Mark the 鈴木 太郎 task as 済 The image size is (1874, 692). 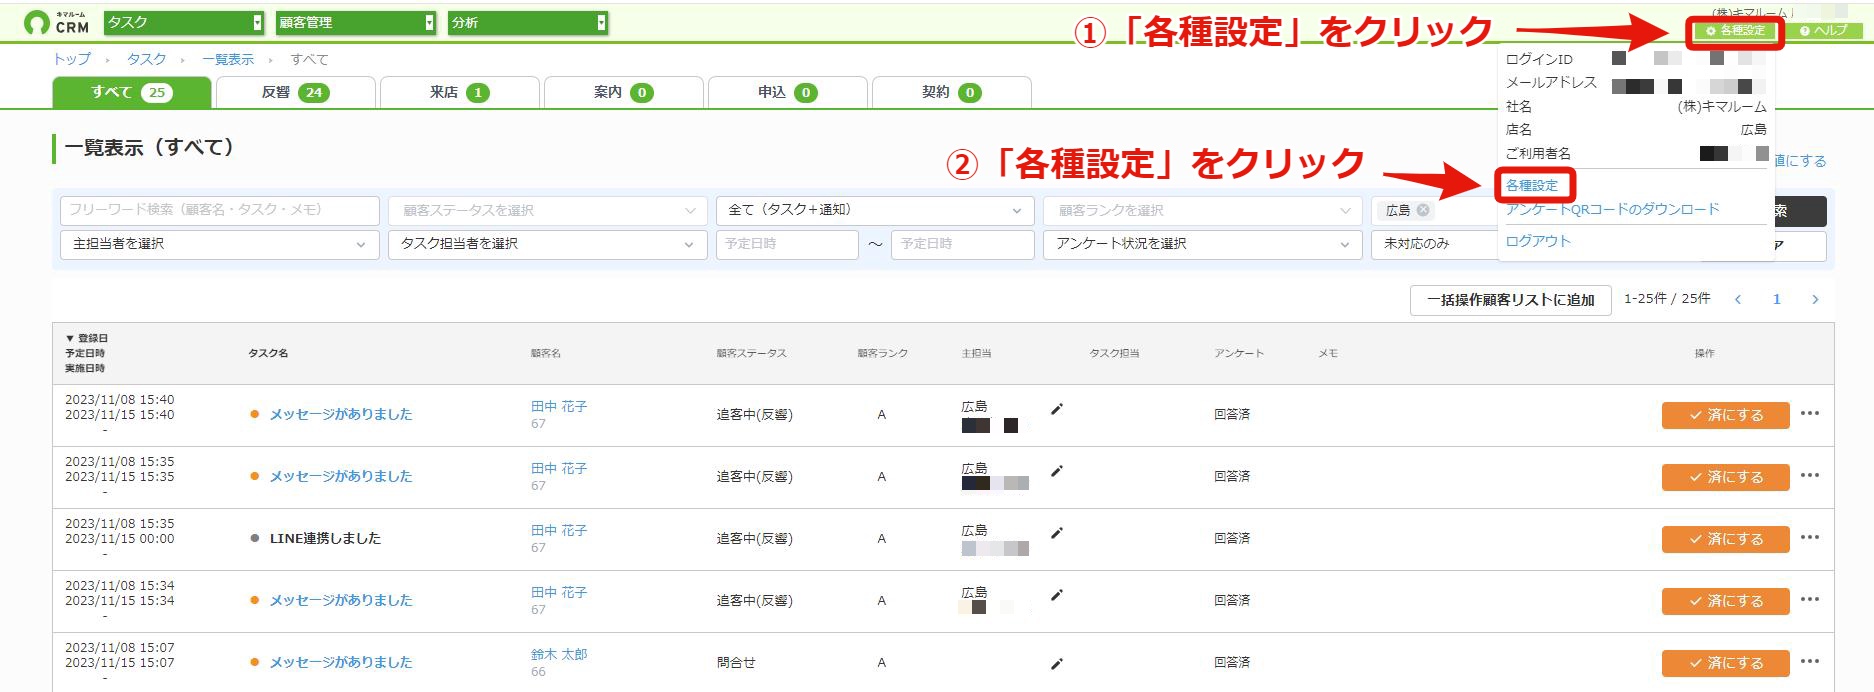click(1725, 663)
